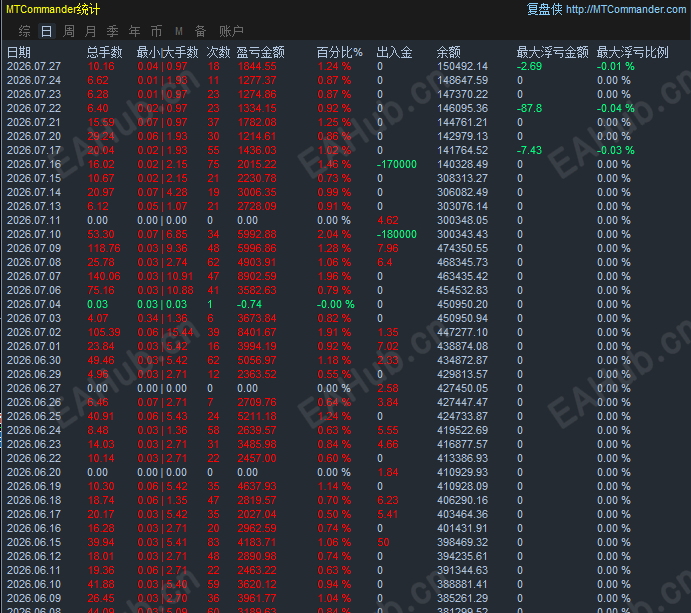Screen dimensions: 691x613
Task: Click lot range 0.03 | 10.91
Action: 165,276
